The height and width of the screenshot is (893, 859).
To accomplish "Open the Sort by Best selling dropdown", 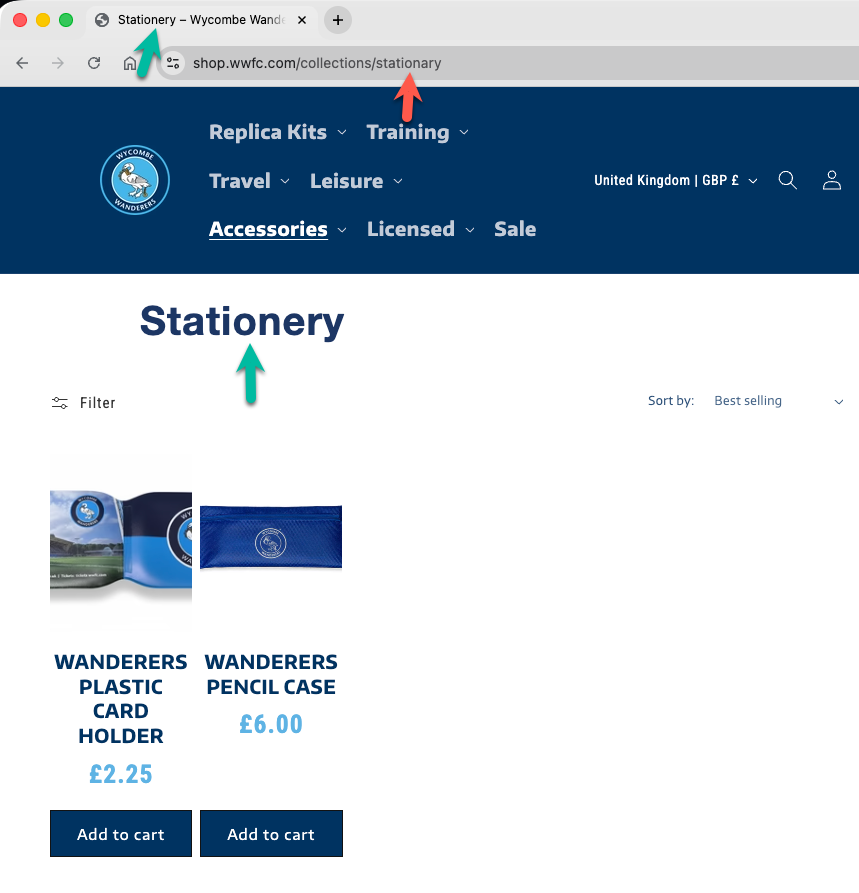I will pos(778,401).
